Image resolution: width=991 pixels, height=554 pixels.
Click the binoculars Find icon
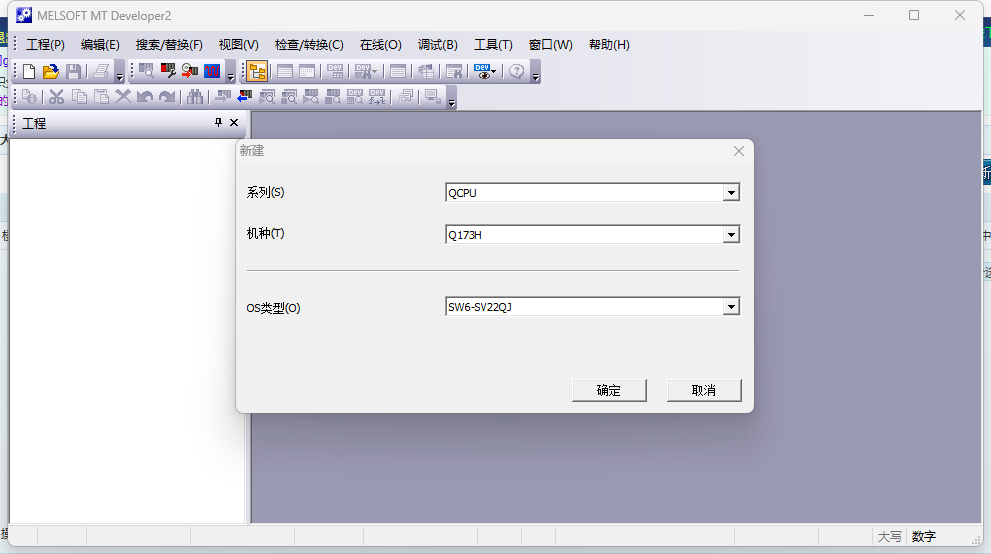194,97
